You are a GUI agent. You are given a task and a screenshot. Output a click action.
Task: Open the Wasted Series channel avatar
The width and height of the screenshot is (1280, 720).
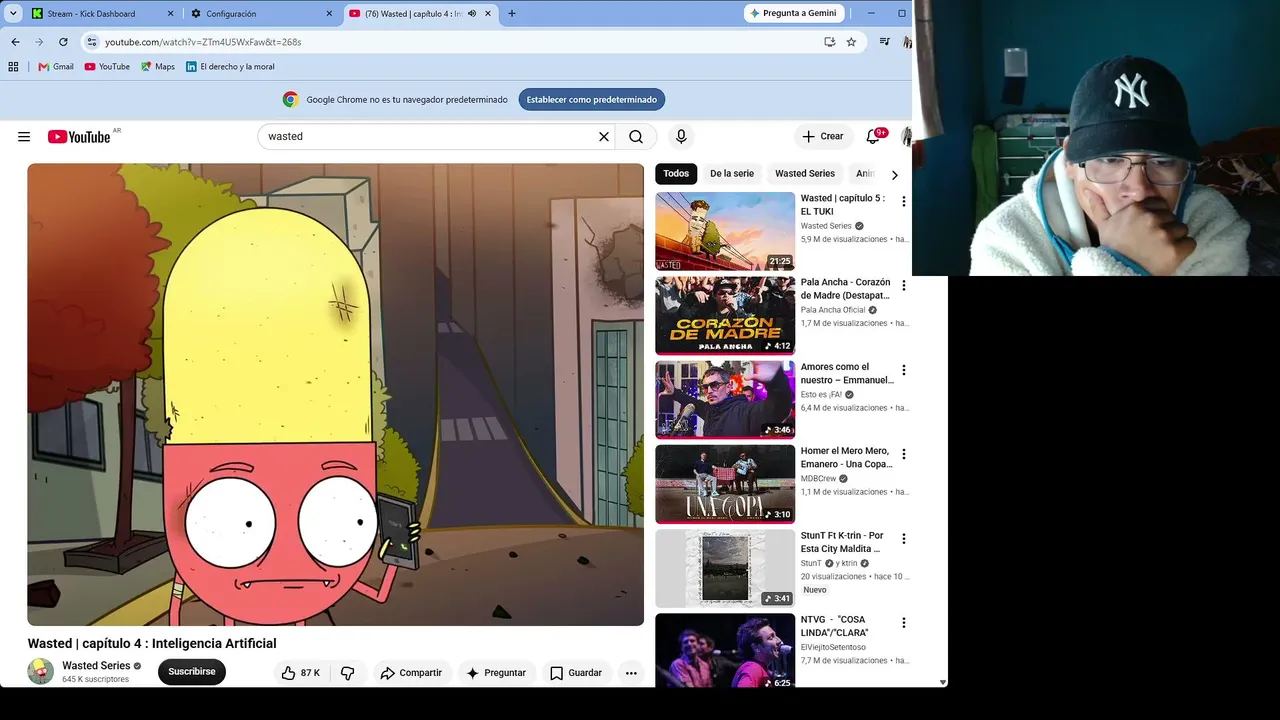click(41, 672)
